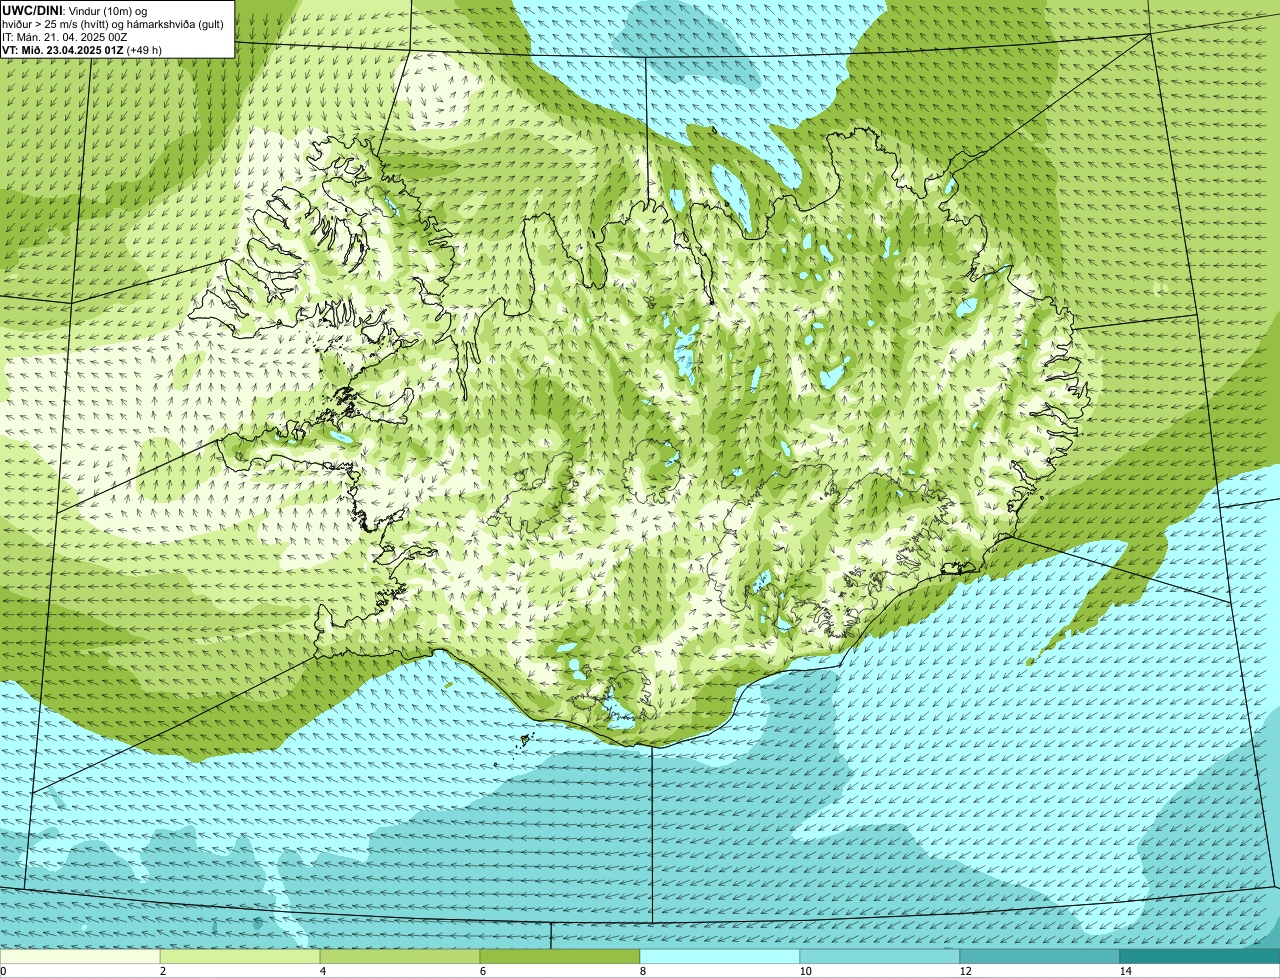
Task: Click the "IT: Mán. 21. 04. 2025 00Z" line
Action: click(x=65, y=36)
